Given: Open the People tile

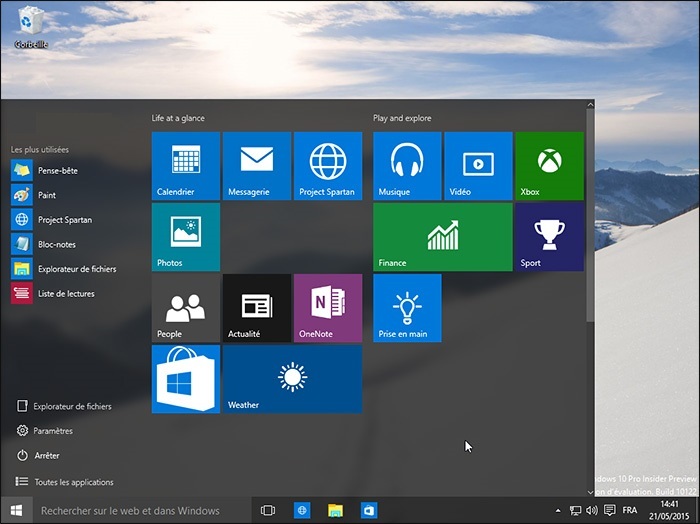Looking at the screenshot, I should [x=186, y=308].
